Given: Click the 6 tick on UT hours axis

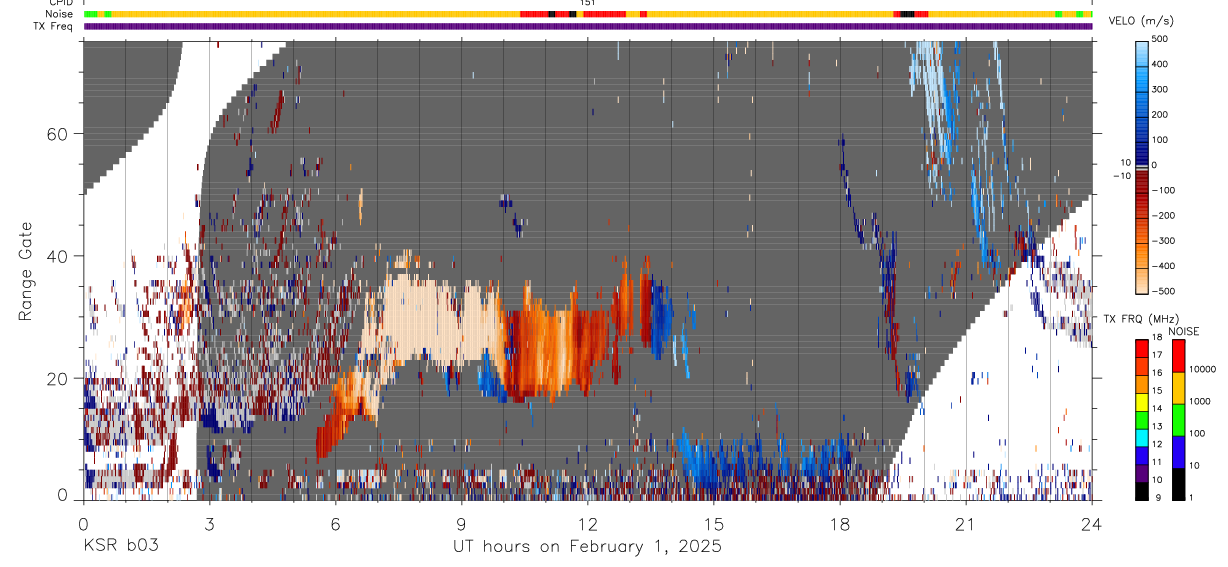Looking at the screenshot, I should [x=335, y=523].
